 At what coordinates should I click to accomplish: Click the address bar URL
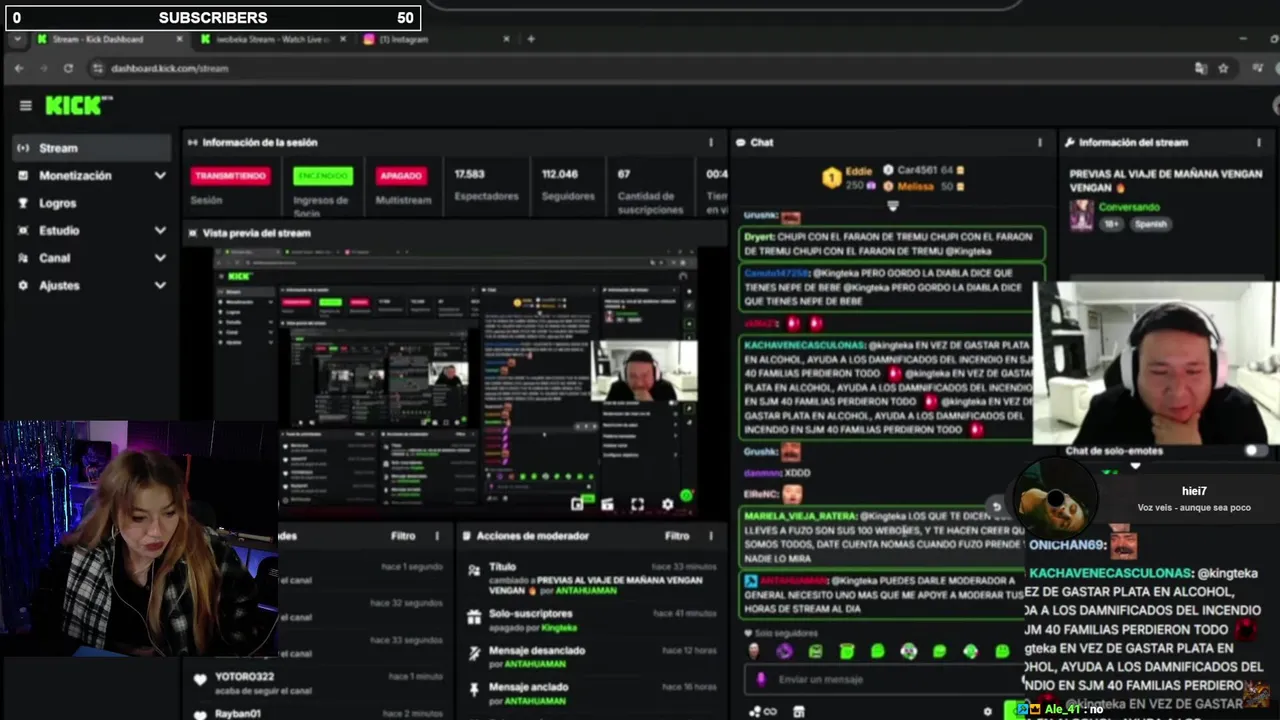click(x=169, y=68)
